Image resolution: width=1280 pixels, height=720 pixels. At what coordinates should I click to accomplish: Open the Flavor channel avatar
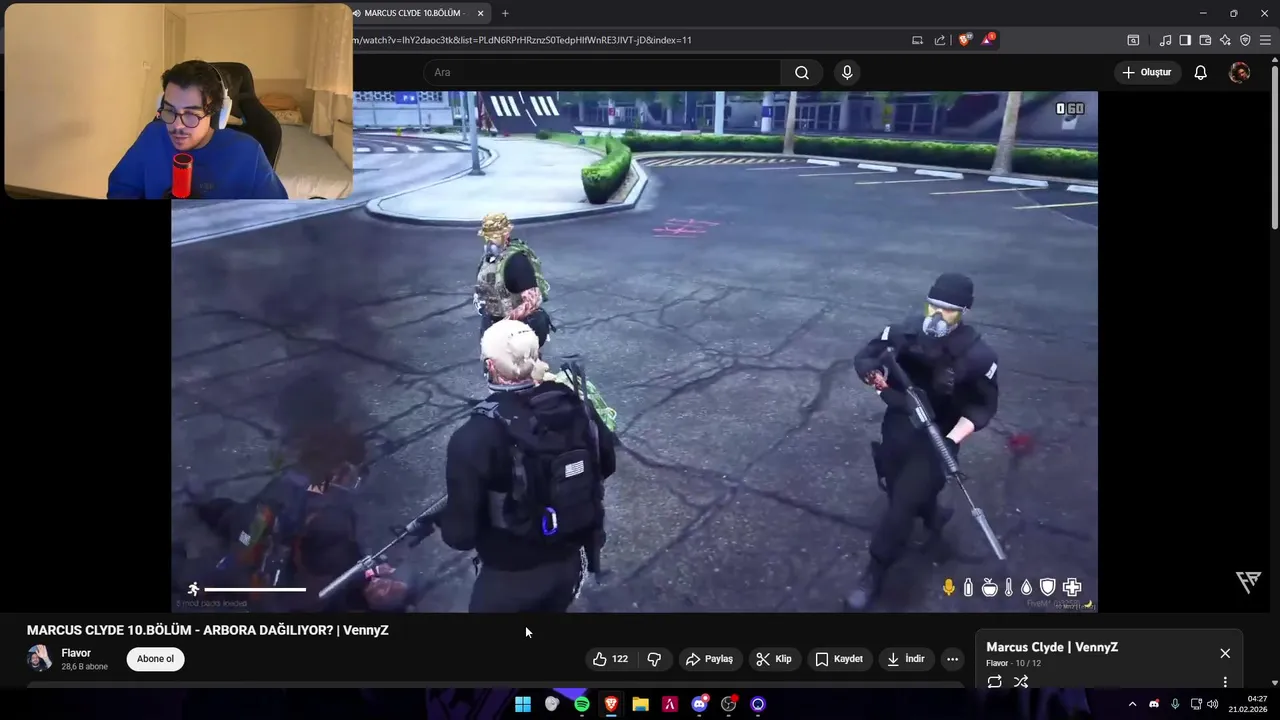pyautogui.click(x=39, y=658)
